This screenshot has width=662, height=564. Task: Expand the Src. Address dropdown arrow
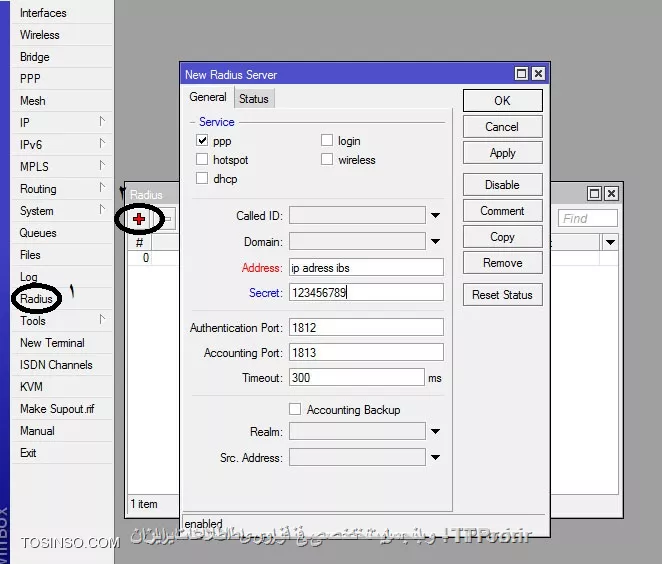click(435, 457)
